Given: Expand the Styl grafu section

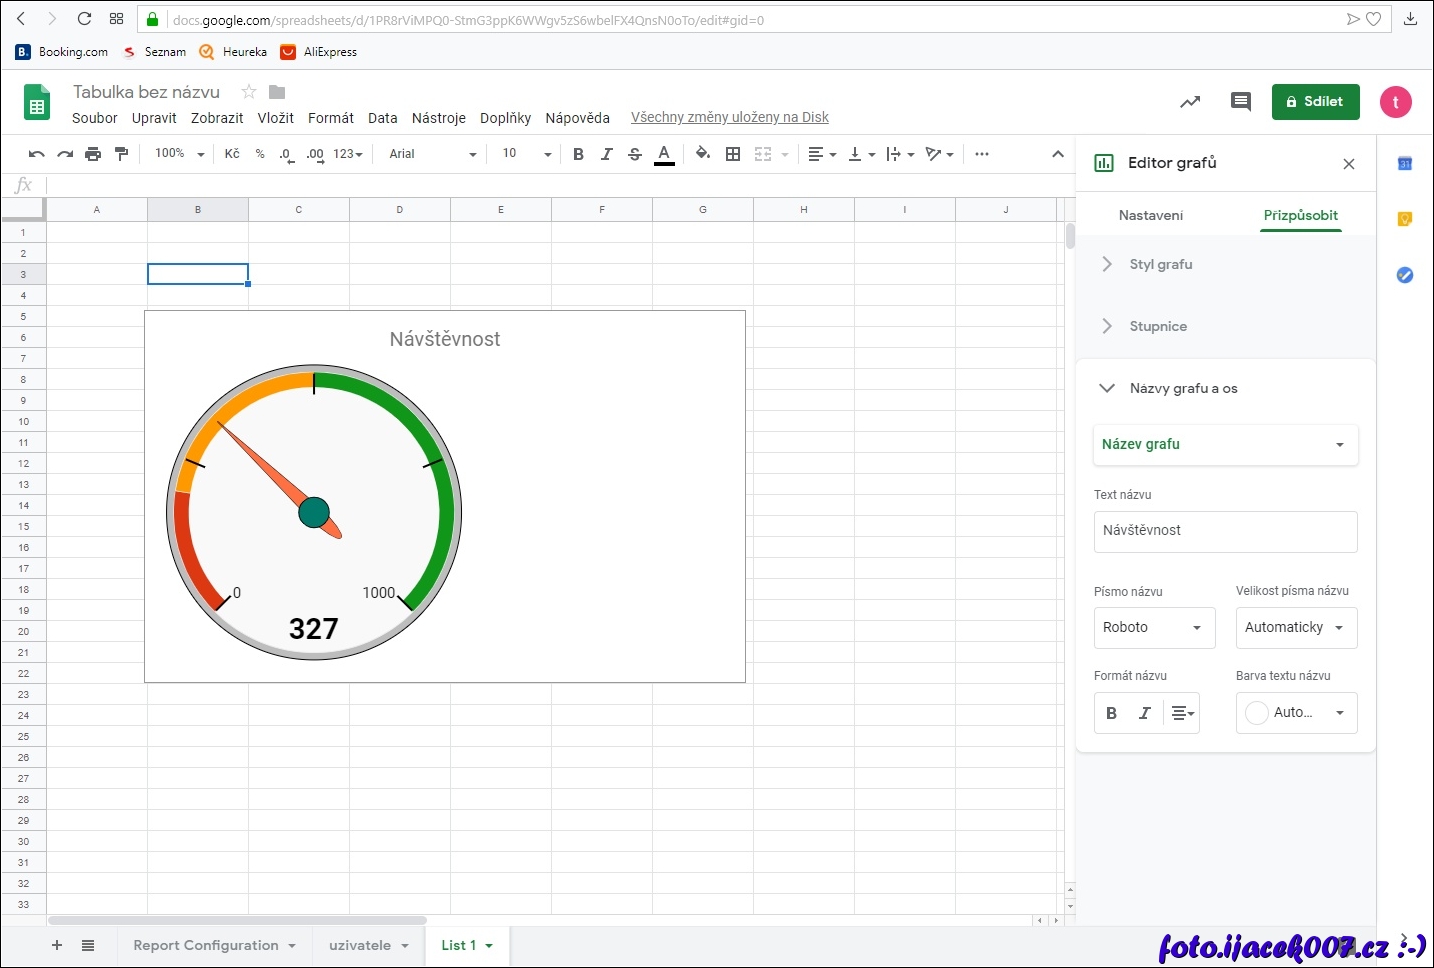Looking at the screenshot, I should tap(1160, 265).
